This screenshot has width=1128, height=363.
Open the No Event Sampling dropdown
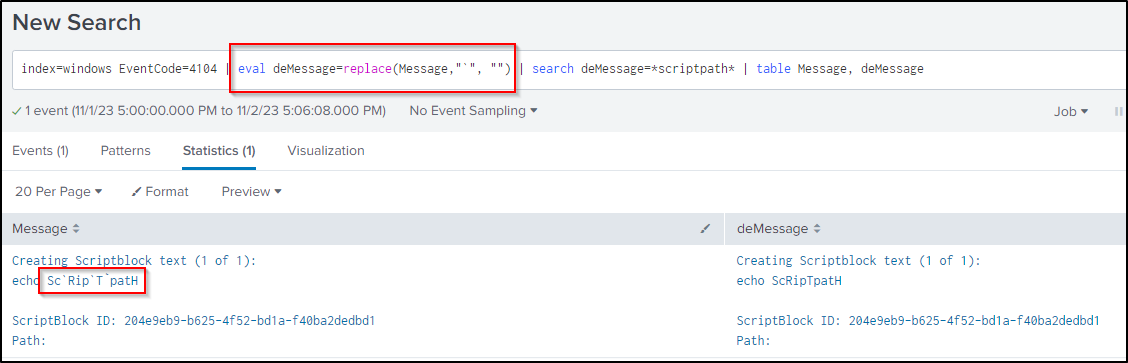pyautogui.click(x=473, y=111)
